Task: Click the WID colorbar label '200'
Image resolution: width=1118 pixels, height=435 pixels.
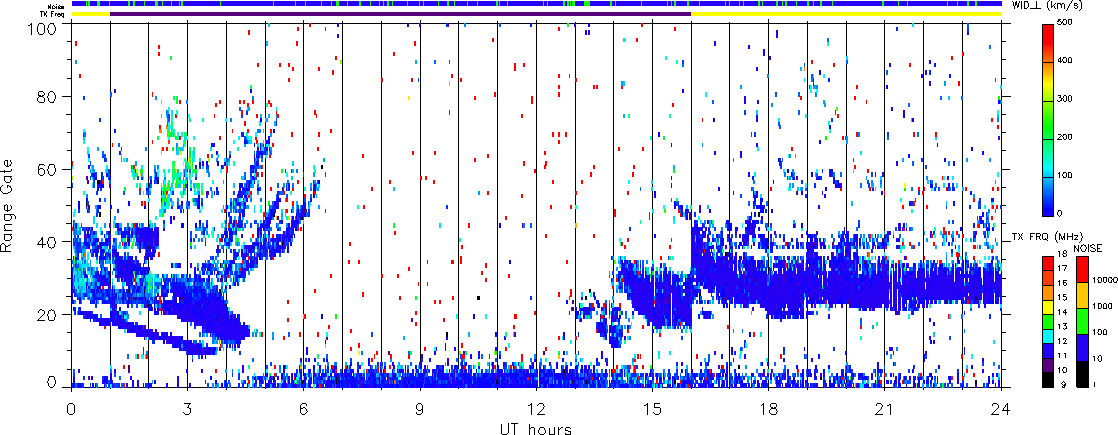Action: tap(1067, 138)
